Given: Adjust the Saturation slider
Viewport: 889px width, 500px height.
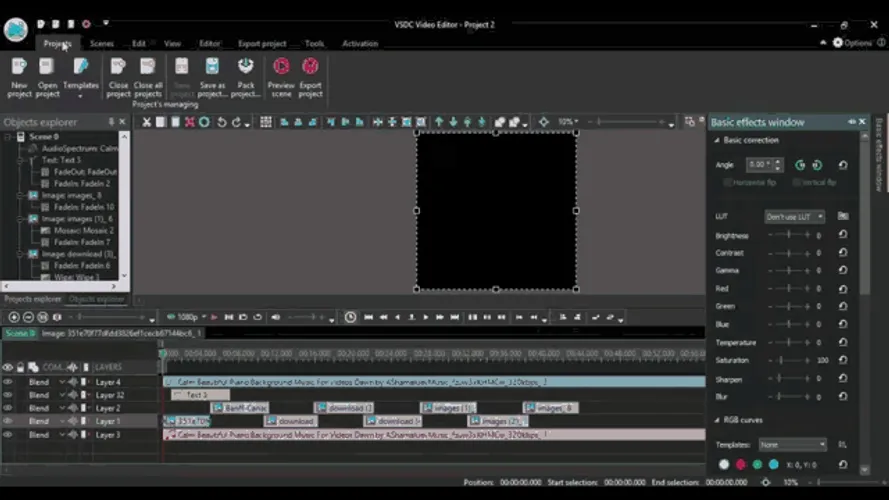Looking at the screenshot, I should 789,360.
